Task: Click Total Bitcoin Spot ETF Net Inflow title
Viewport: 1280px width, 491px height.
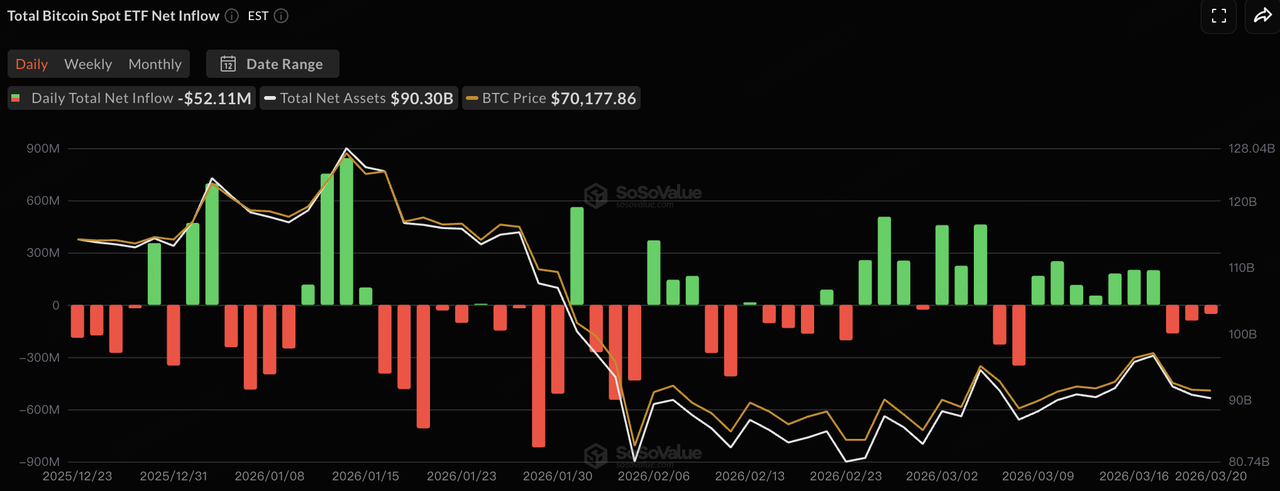Action: click(x=111, y=16)
